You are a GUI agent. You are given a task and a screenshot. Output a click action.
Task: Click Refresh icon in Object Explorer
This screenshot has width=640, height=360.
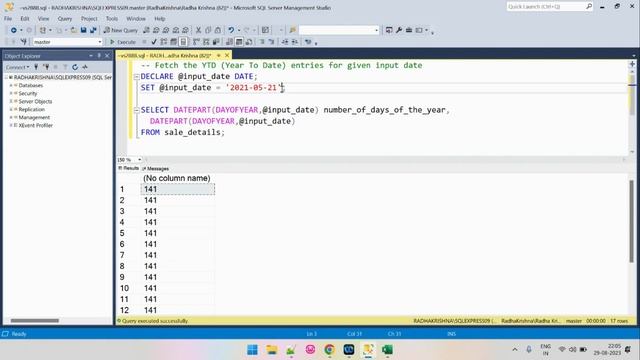[75, 67]
